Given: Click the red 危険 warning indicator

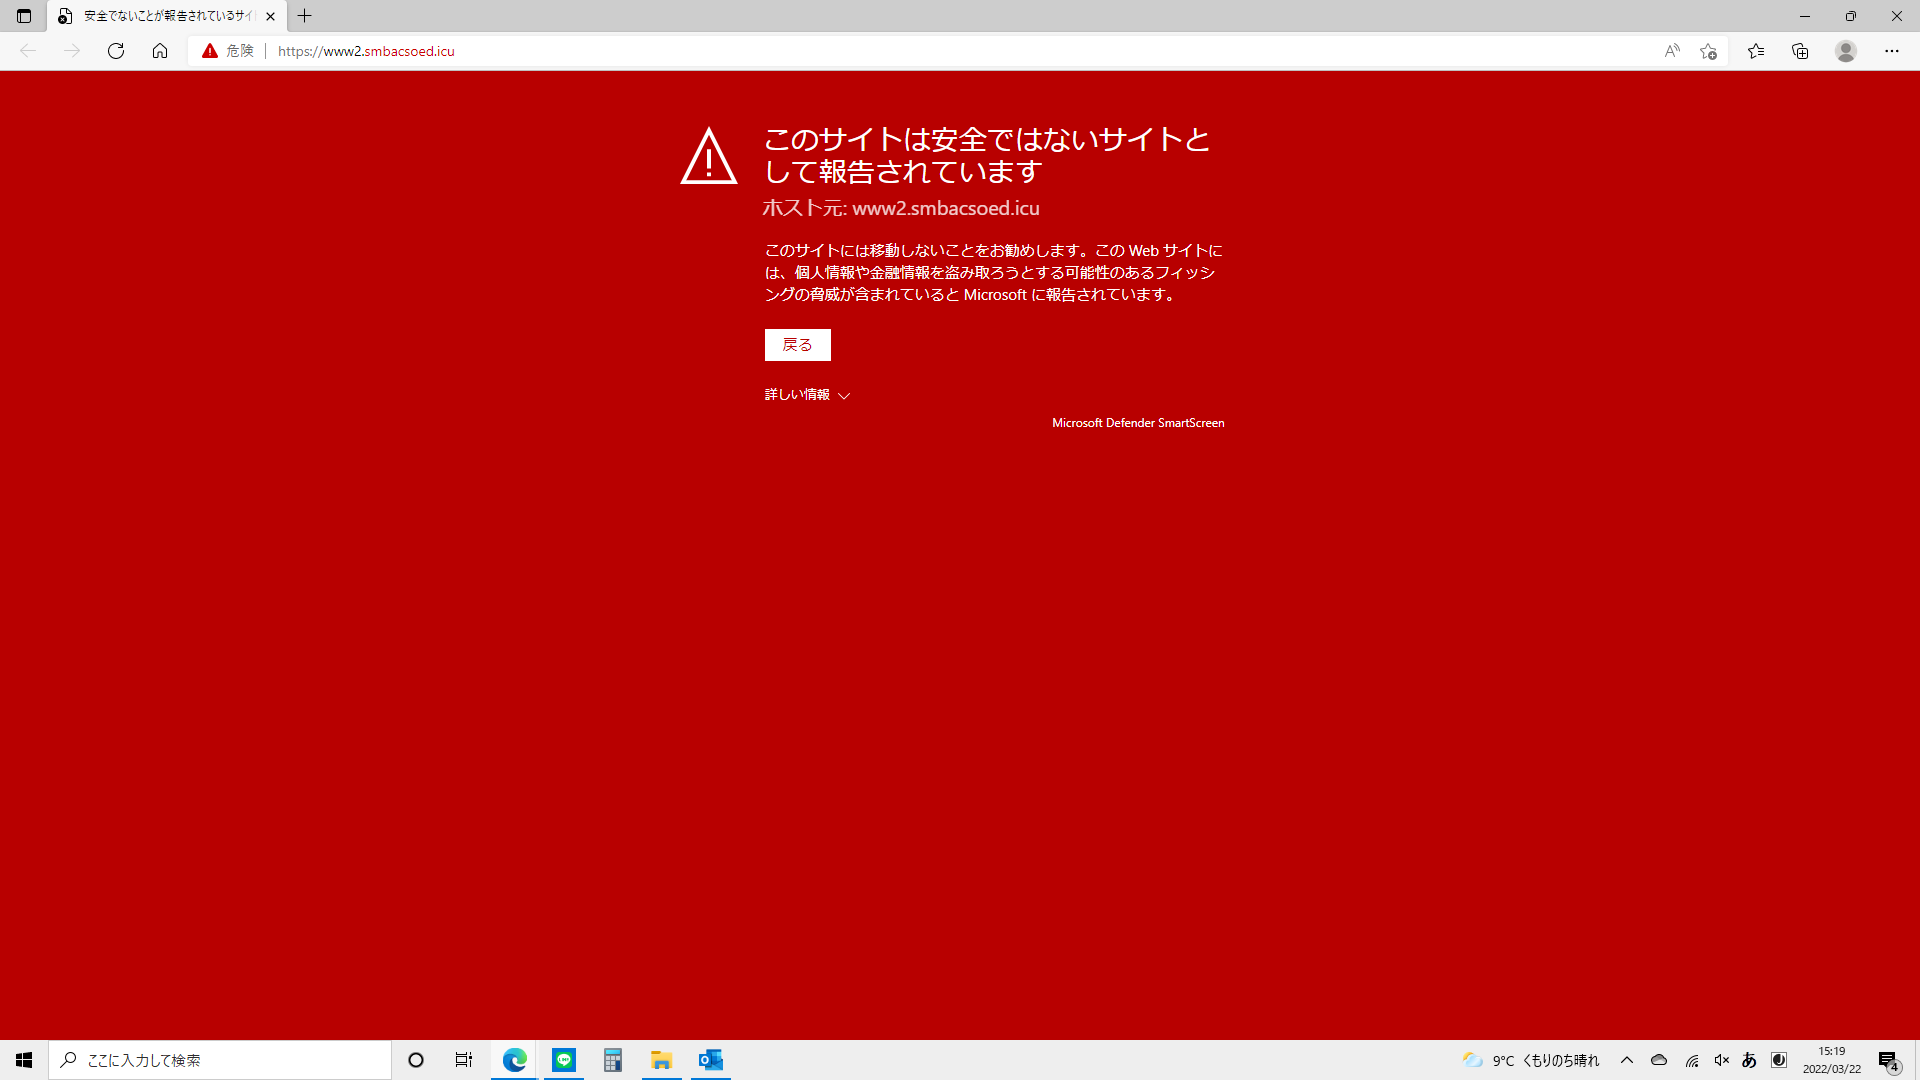Looking at the screenshot, I should [x=228, y=51].
